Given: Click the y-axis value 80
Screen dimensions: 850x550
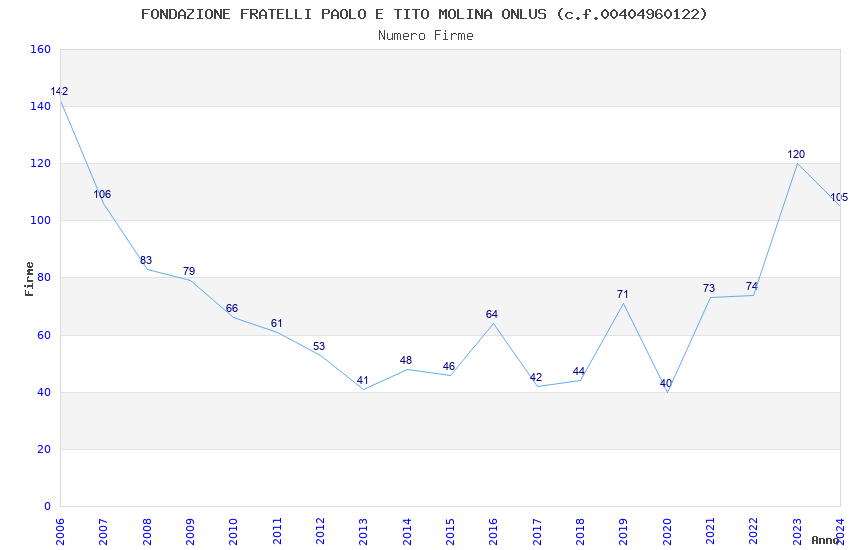Looking at the screenshot, I should tap(44, 277).
